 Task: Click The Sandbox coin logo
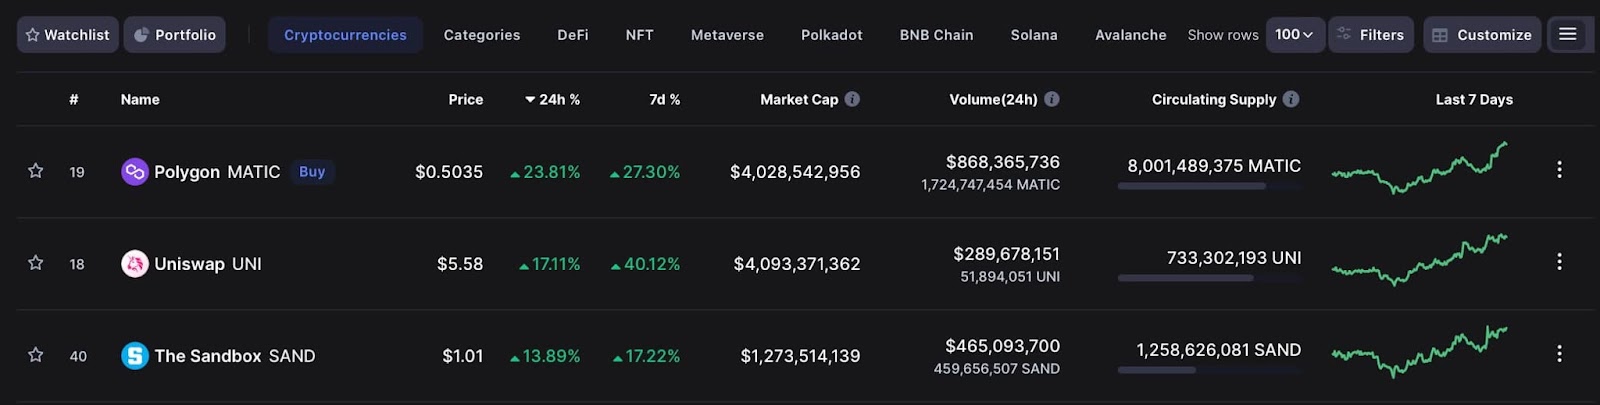pyautogui.click(x=134, y=356)
